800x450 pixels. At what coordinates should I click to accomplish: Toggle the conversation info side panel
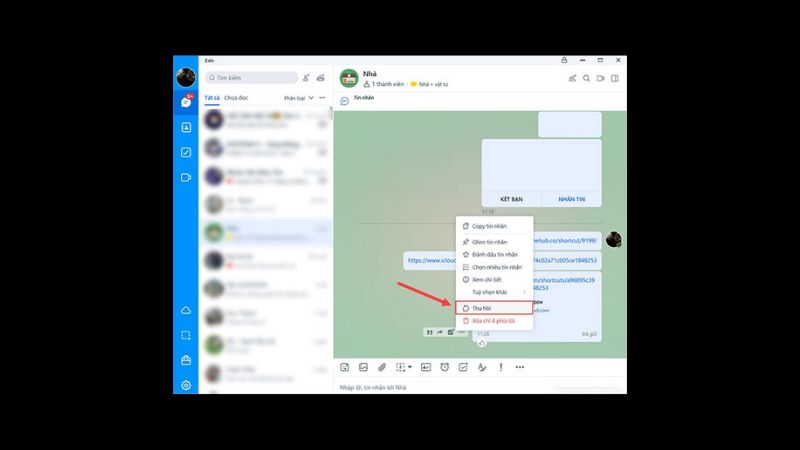[x=616, y=78]
